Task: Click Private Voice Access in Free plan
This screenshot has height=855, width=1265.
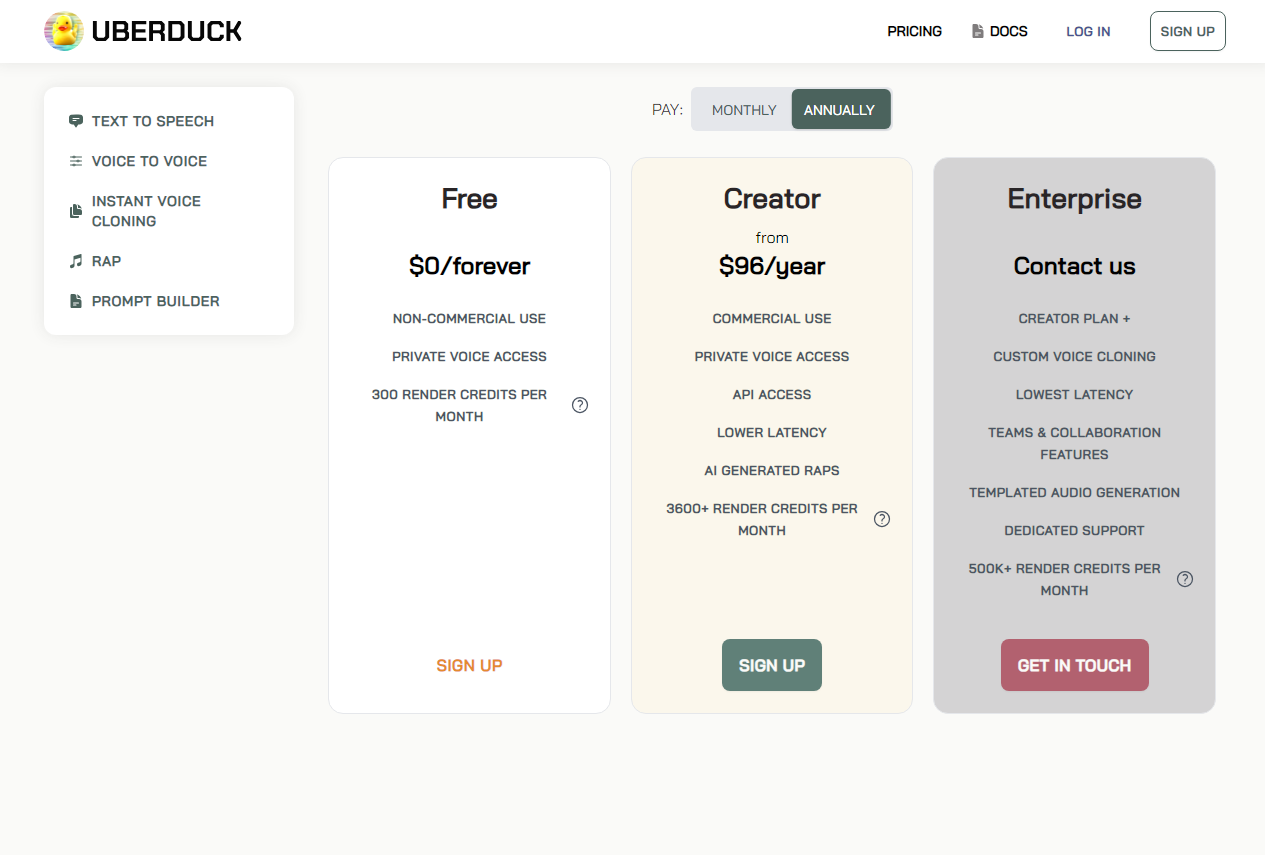Action: 469,357
